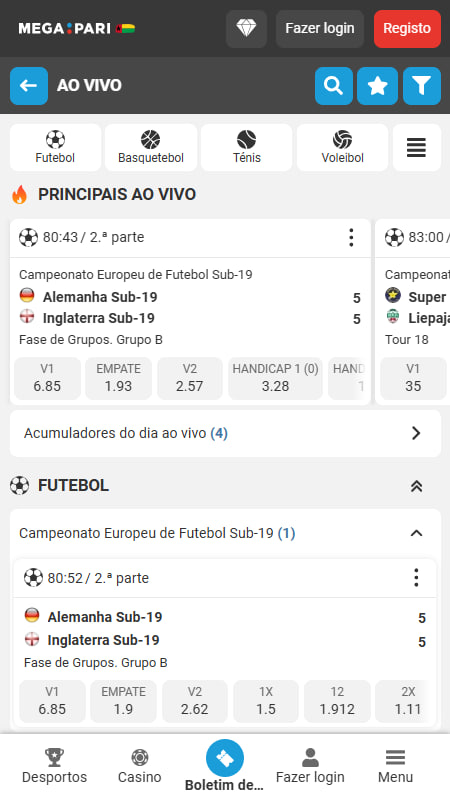Open favorites star icon
The height and width of the screenshot is (800, 450).
coord(378,86)
